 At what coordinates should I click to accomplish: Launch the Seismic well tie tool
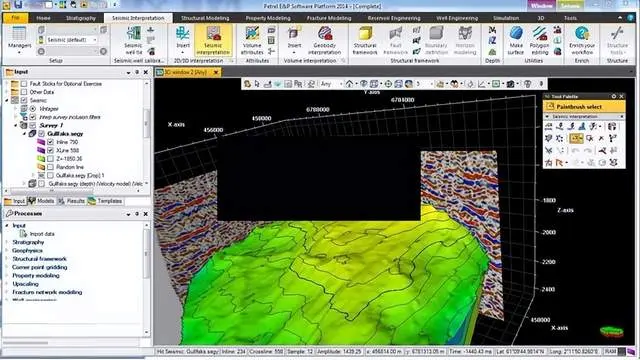pos(133,40)
